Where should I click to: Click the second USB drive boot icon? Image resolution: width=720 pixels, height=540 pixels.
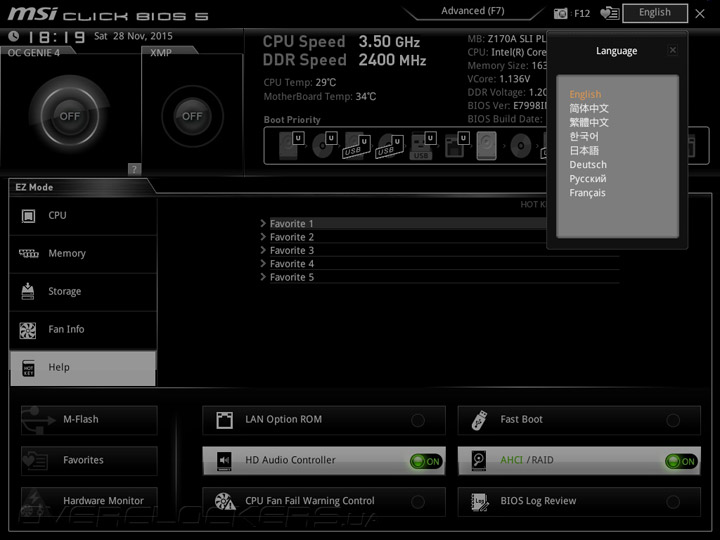tap(390, 146)
